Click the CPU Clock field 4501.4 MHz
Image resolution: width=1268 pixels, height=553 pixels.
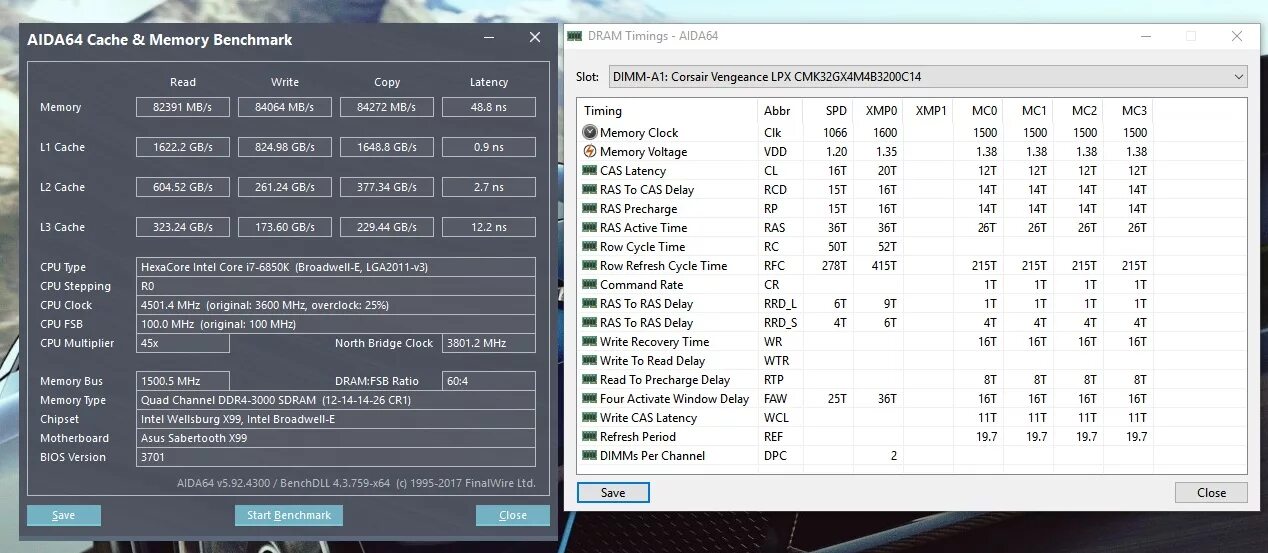tap(336, 305)
